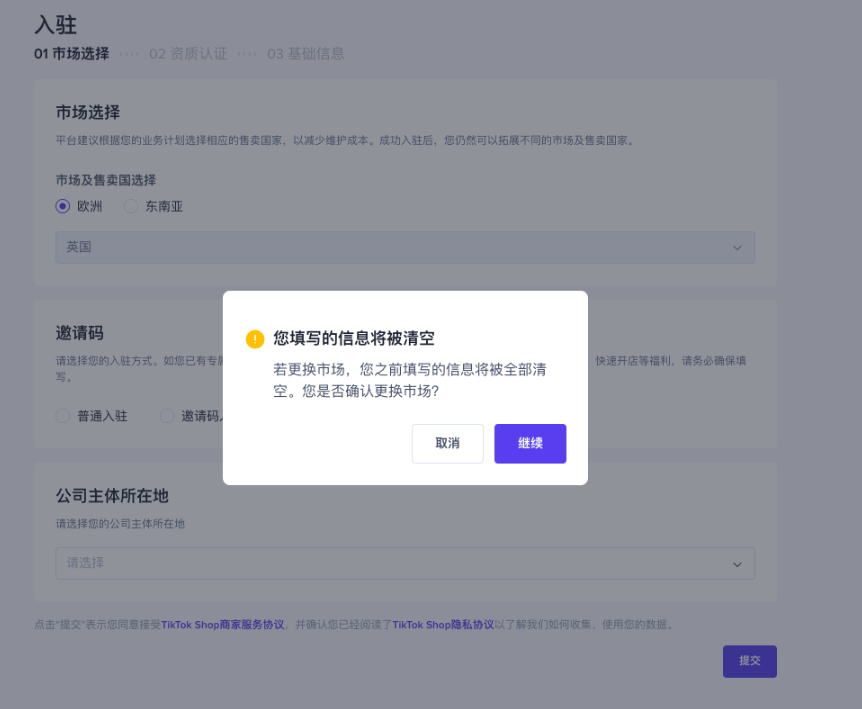Click the 提交 submit button
The image size is (862, 709).
pos(749,661)
